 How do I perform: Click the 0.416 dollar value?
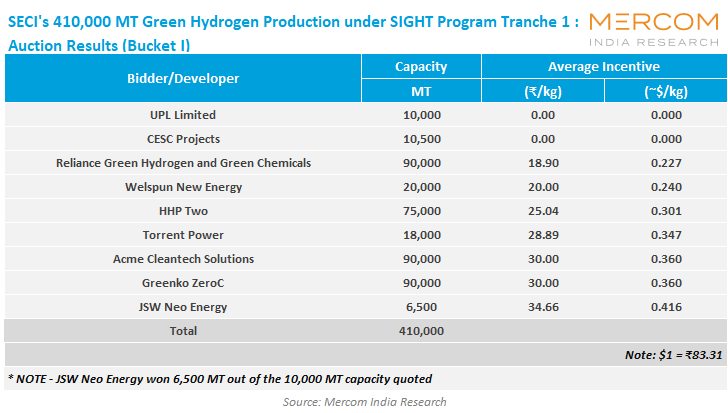[x=666, y=307]
